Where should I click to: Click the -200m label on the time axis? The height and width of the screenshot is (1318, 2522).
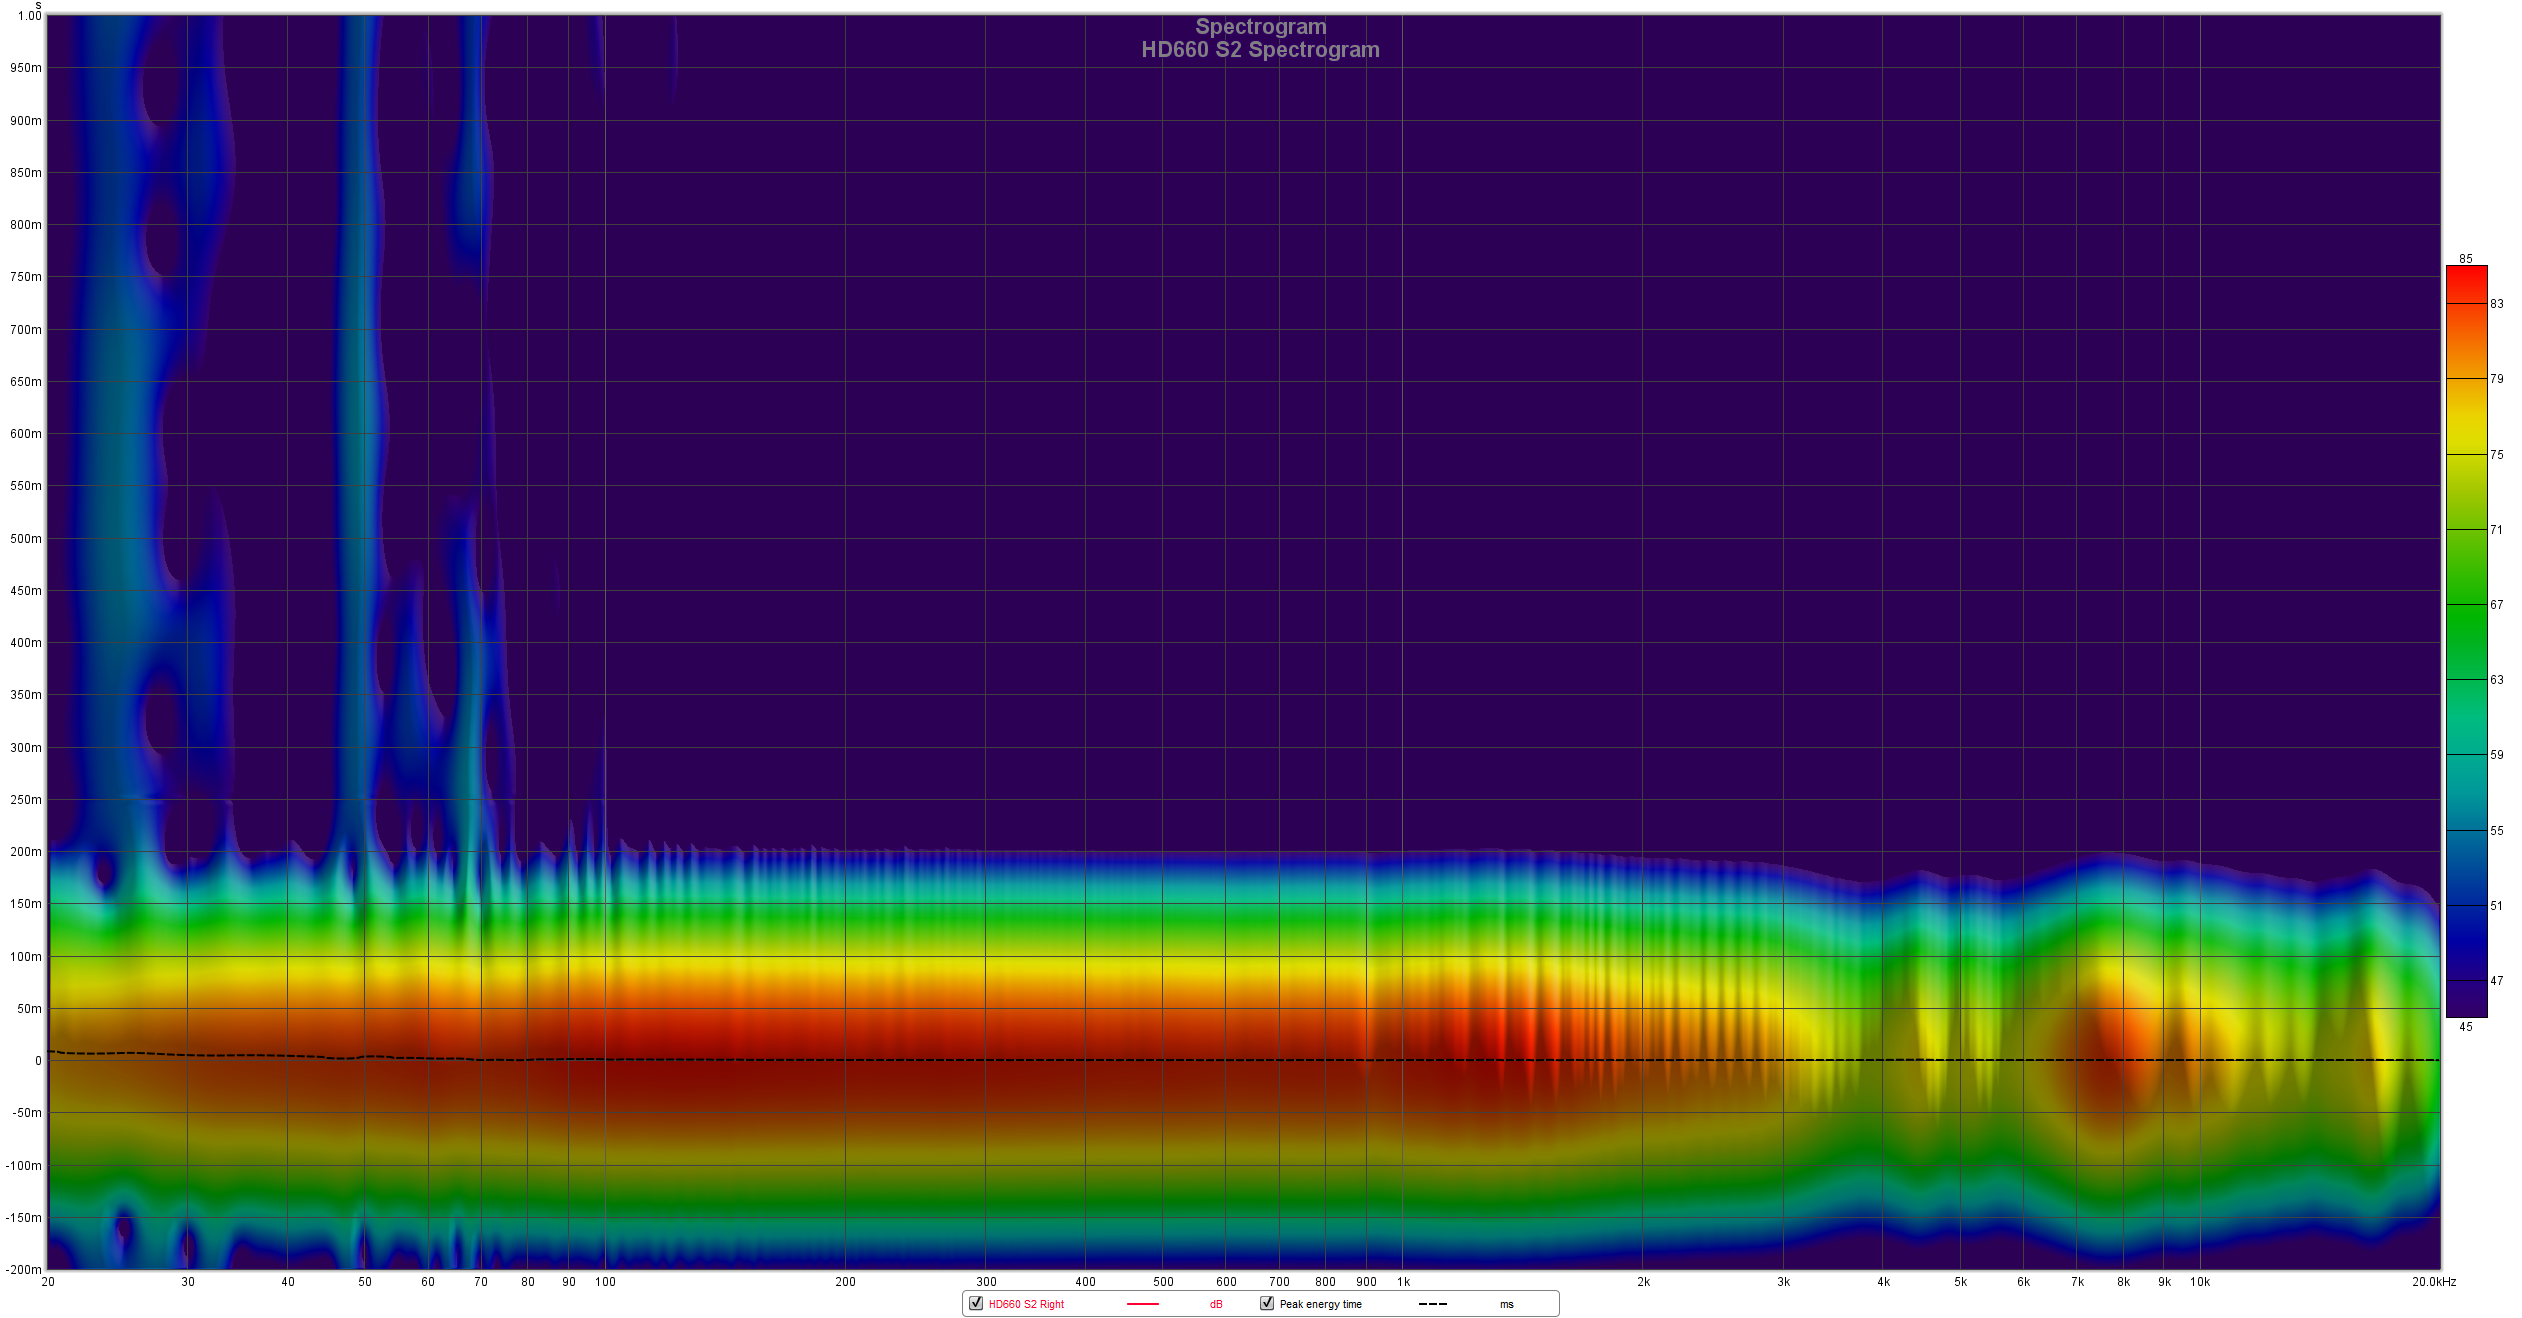pyautogui.click(x=23, y=1269)
